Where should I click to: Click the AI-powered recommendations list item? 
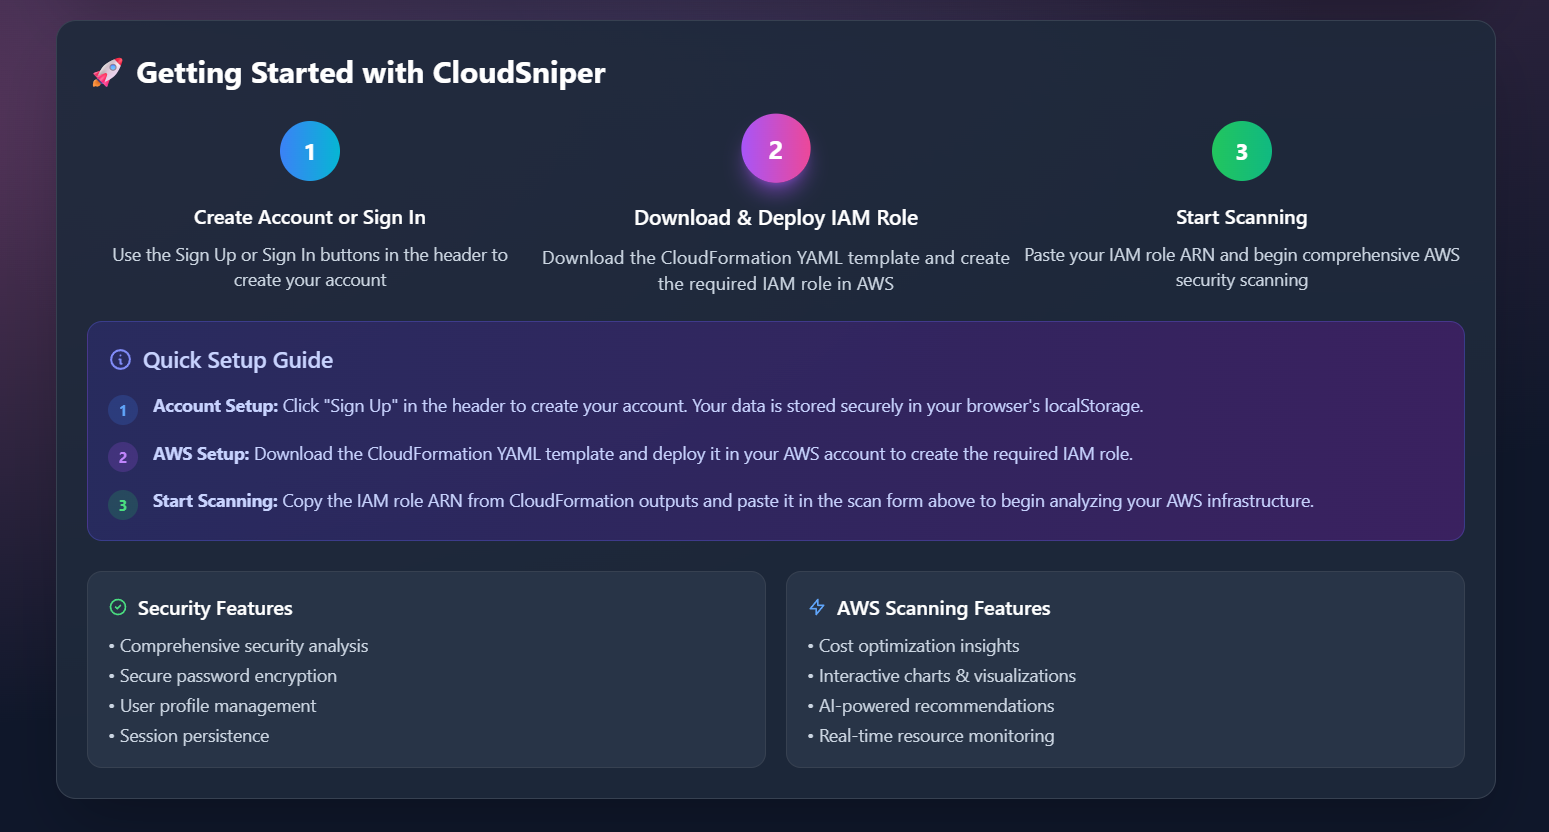[933, 705]
